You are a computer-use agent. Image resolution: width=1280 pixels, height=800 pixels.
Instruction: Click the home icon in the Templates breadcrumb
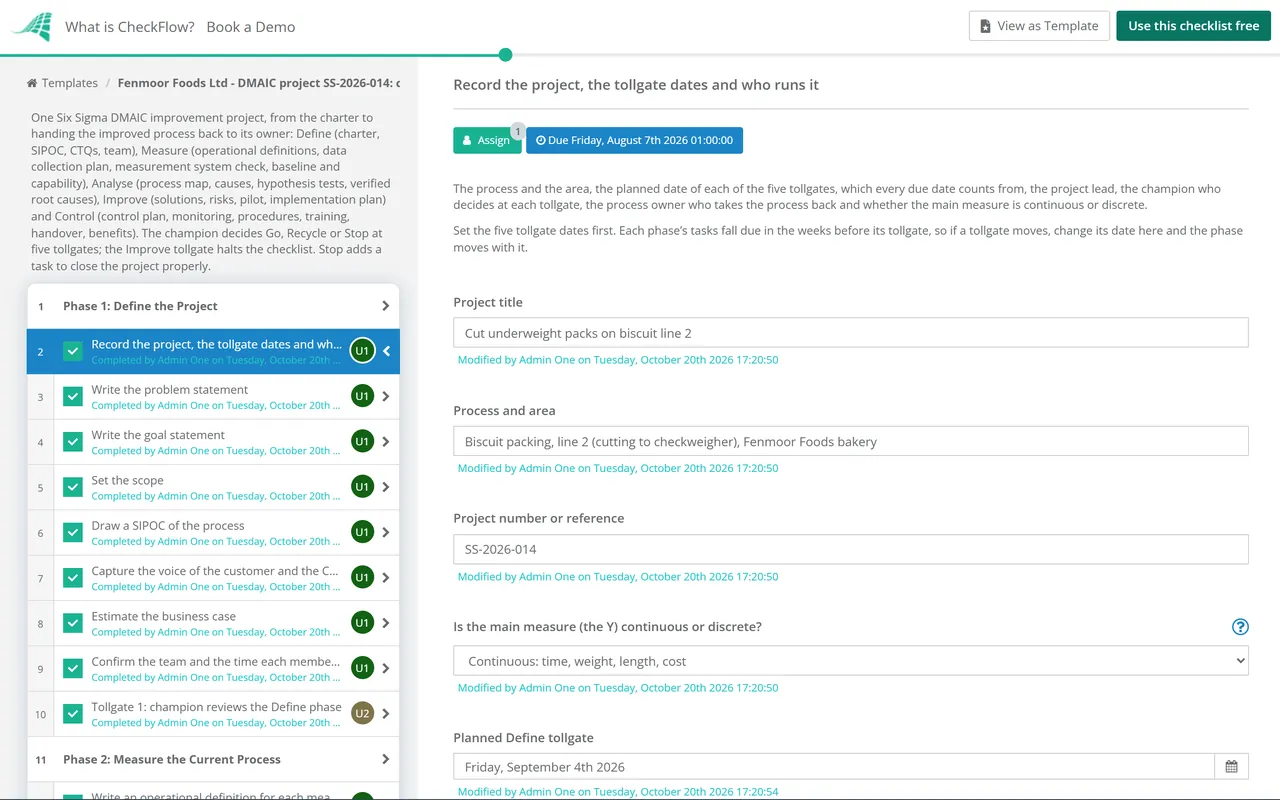click(32, 83)
